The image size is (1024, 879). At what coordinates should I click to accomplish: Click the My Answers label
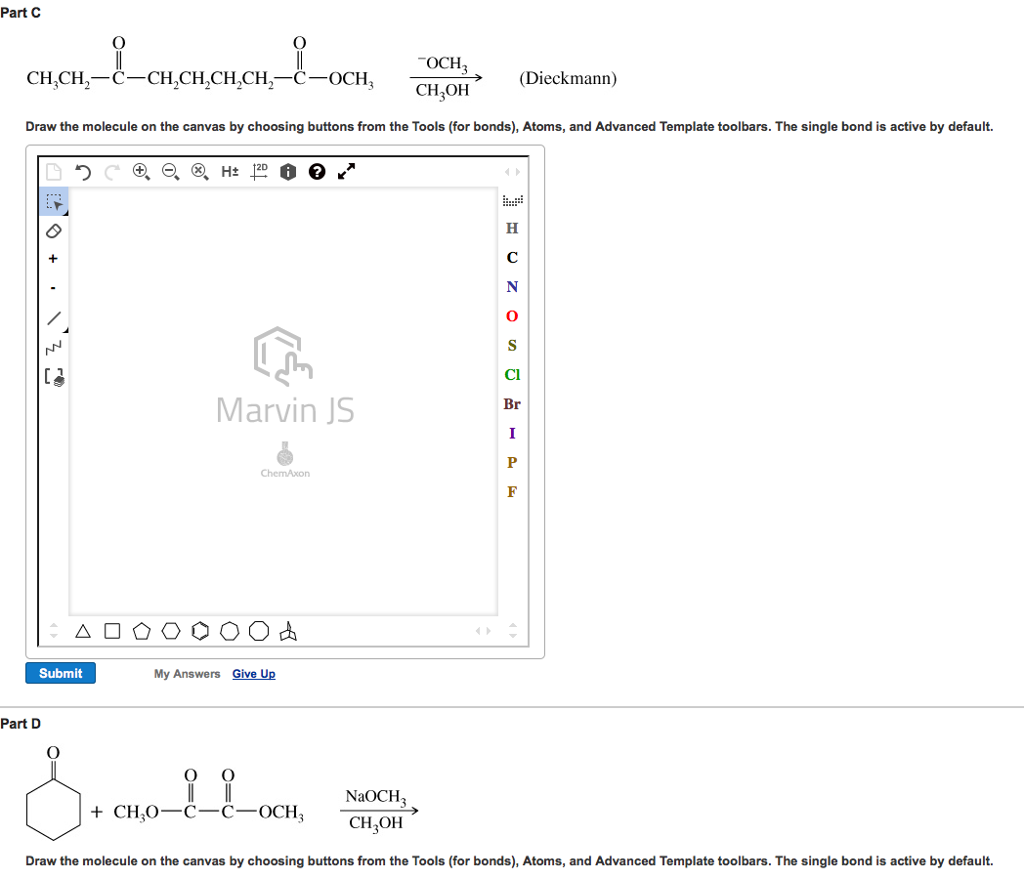(x=187, y=674)
